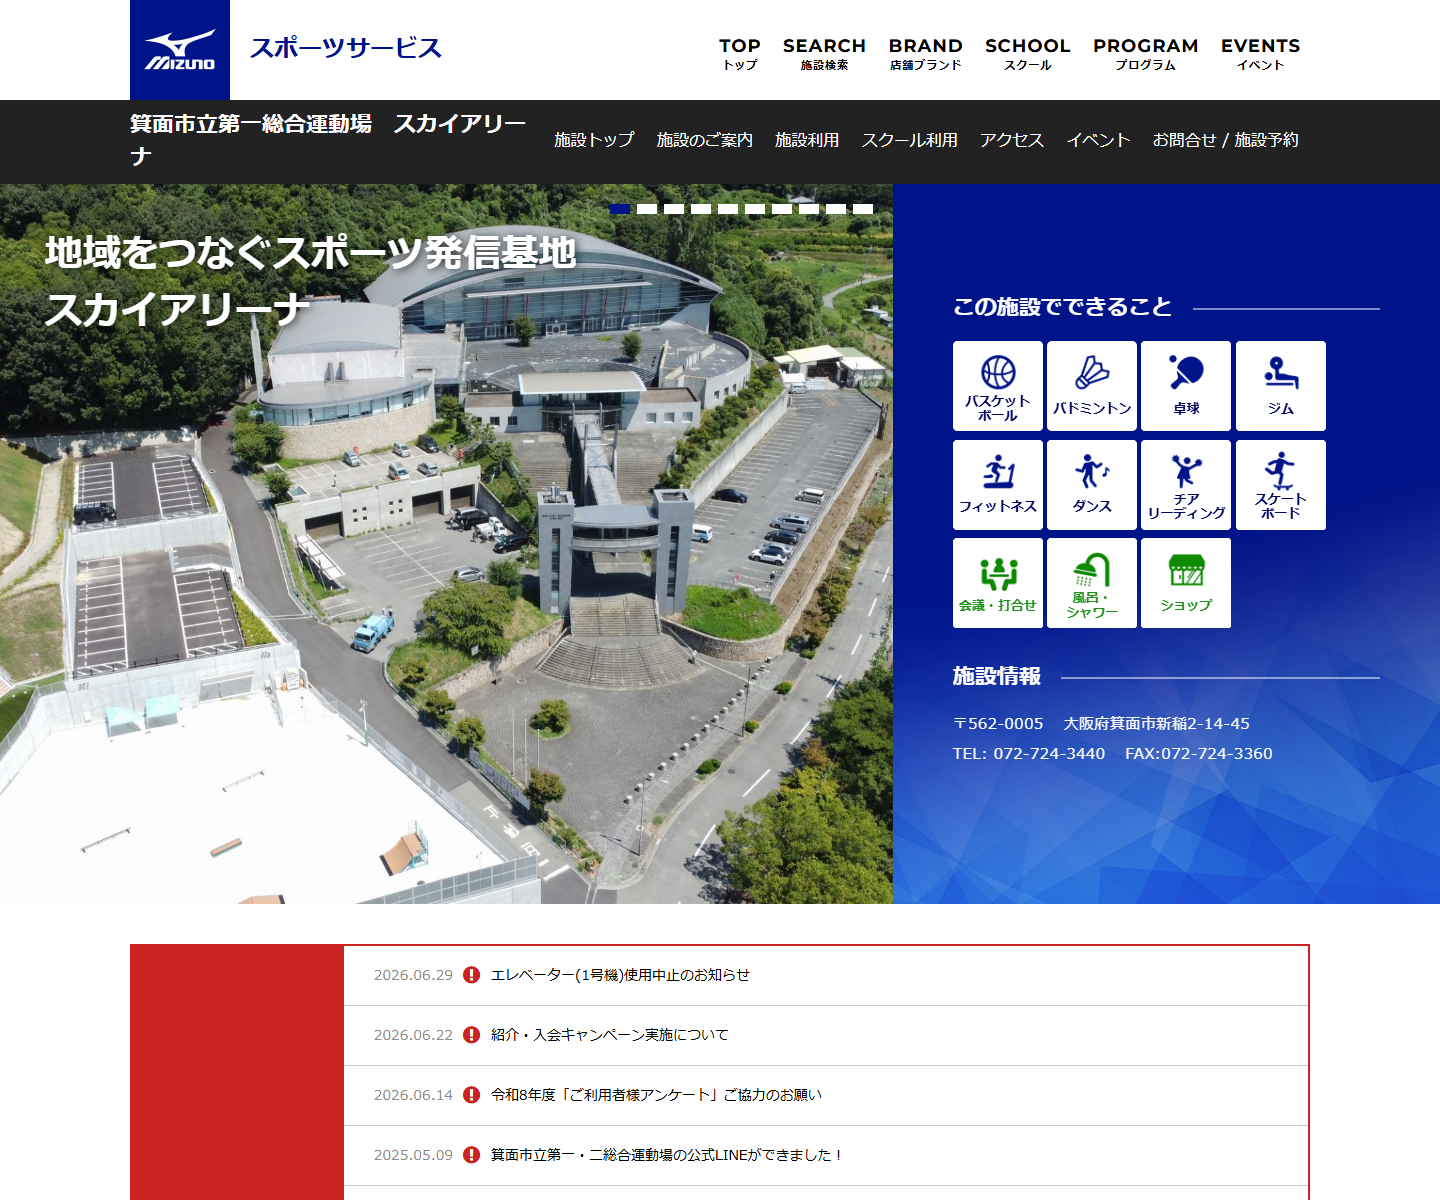Click FAX:072-724-3360 text
Viewport: 1440px width, 1200px height.
1199,754
